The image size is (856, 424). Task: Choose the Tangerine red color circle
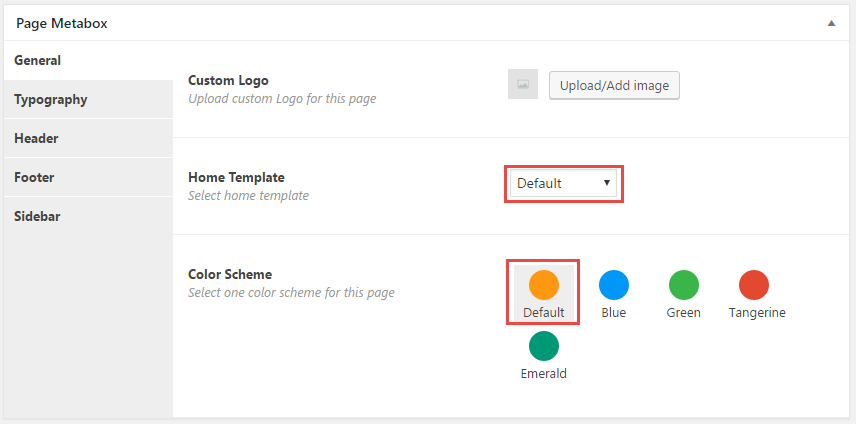[x=754, y=285]
